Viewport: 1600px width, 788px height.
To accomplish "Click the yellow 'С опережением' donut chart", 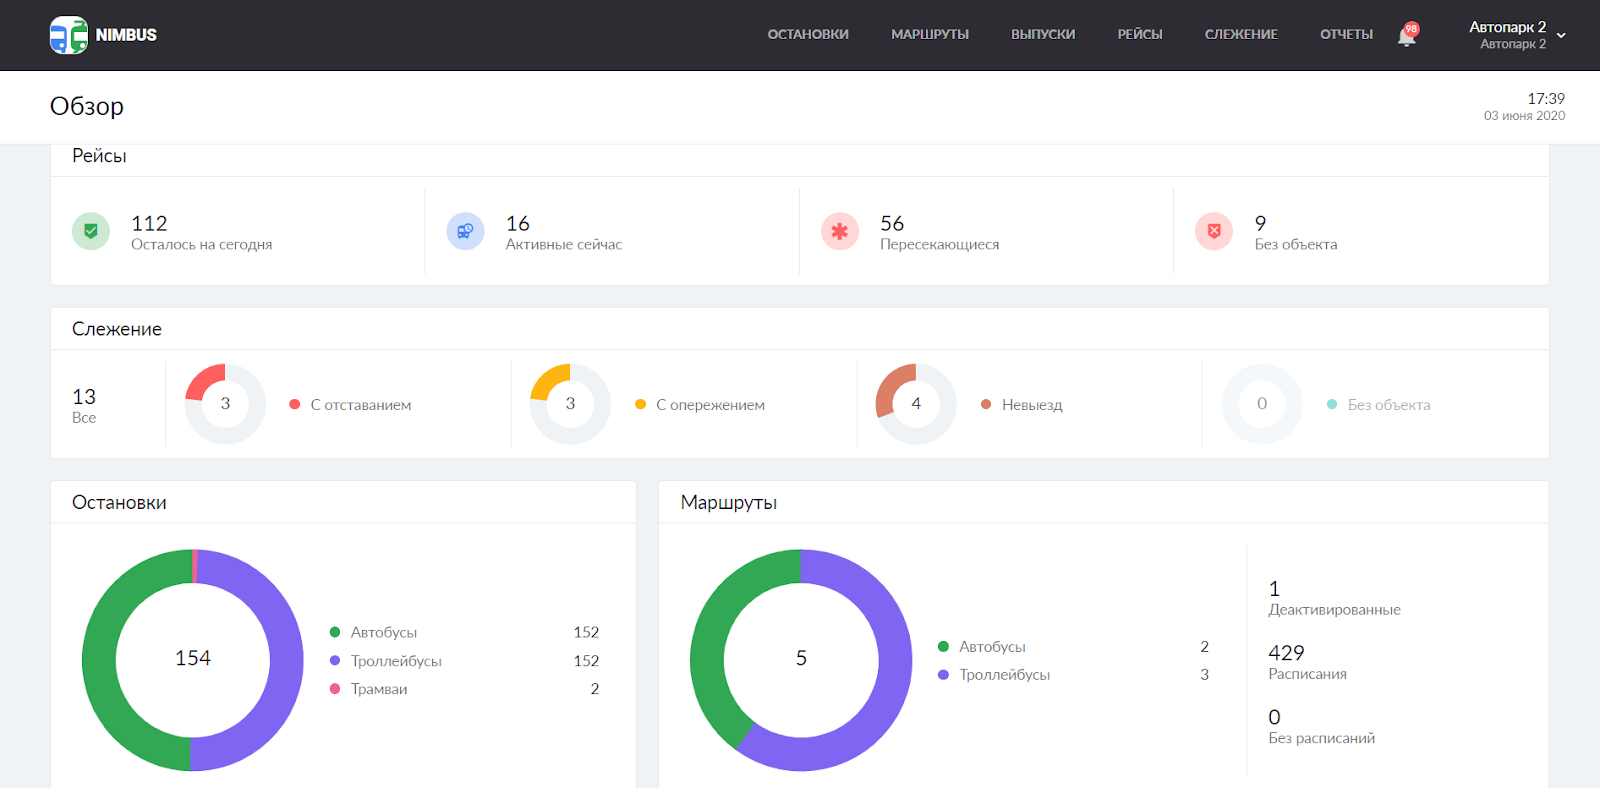I will click(x=570, y=404).
